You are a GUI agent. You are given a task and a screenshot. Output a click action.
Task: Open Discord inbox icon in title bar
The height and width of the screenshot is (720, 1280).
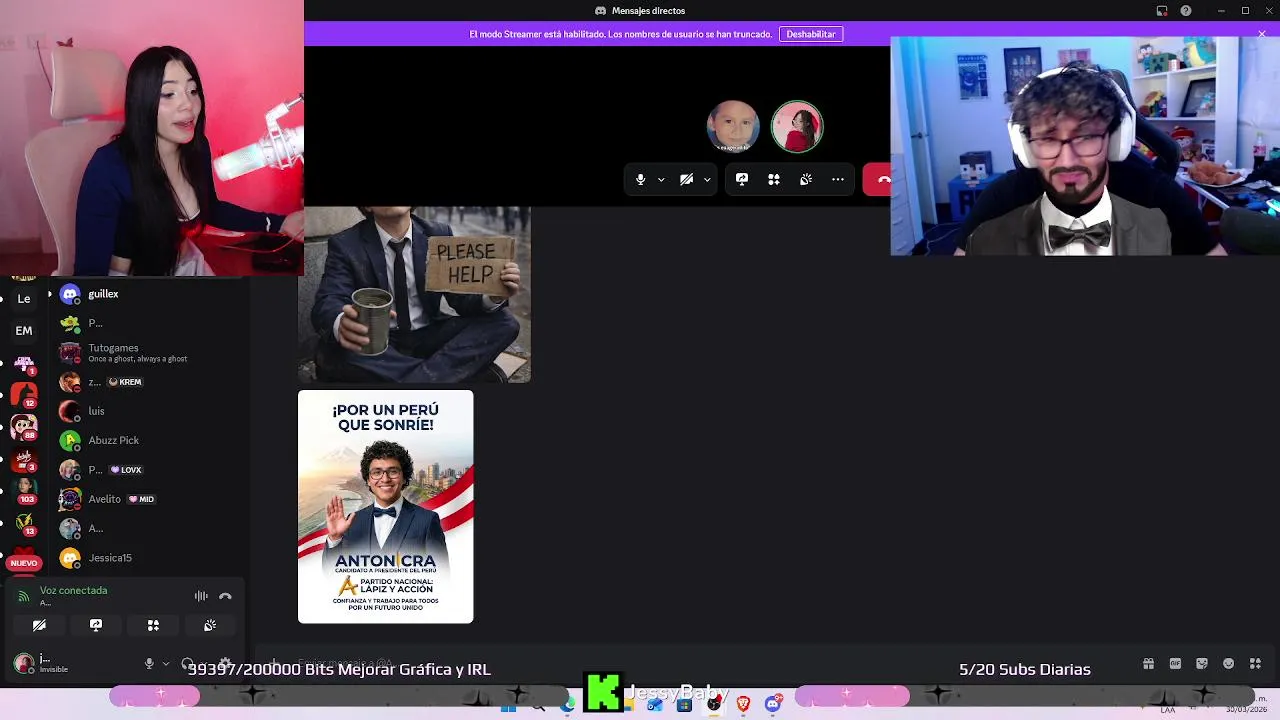click(1162, 11)
